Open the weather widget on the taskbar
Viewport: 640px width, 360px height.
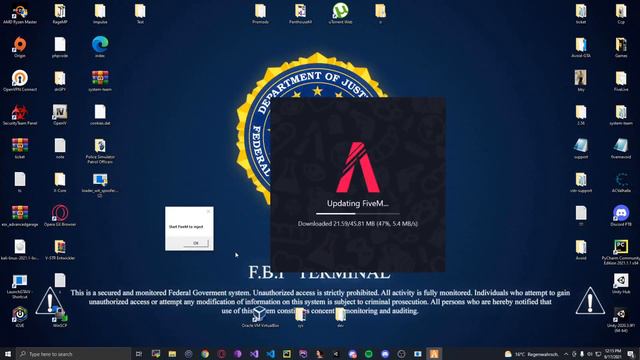click(531, 353)
